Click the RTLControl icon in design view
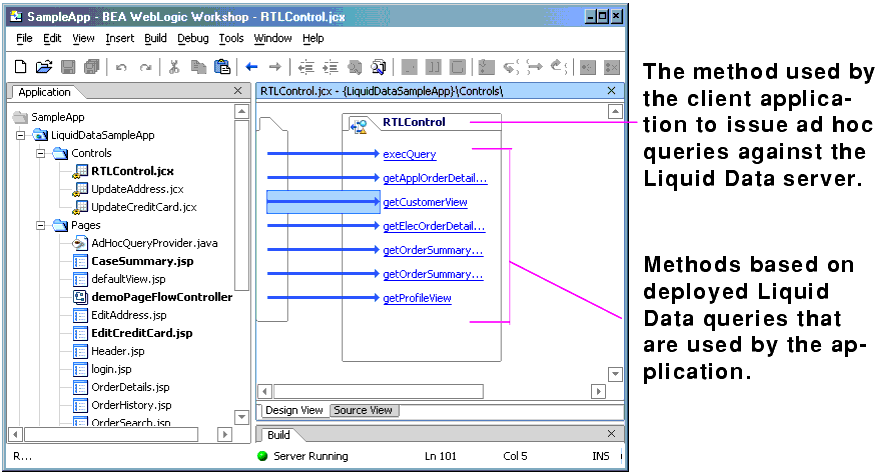 pyautogui.click(x=358, y=127)
